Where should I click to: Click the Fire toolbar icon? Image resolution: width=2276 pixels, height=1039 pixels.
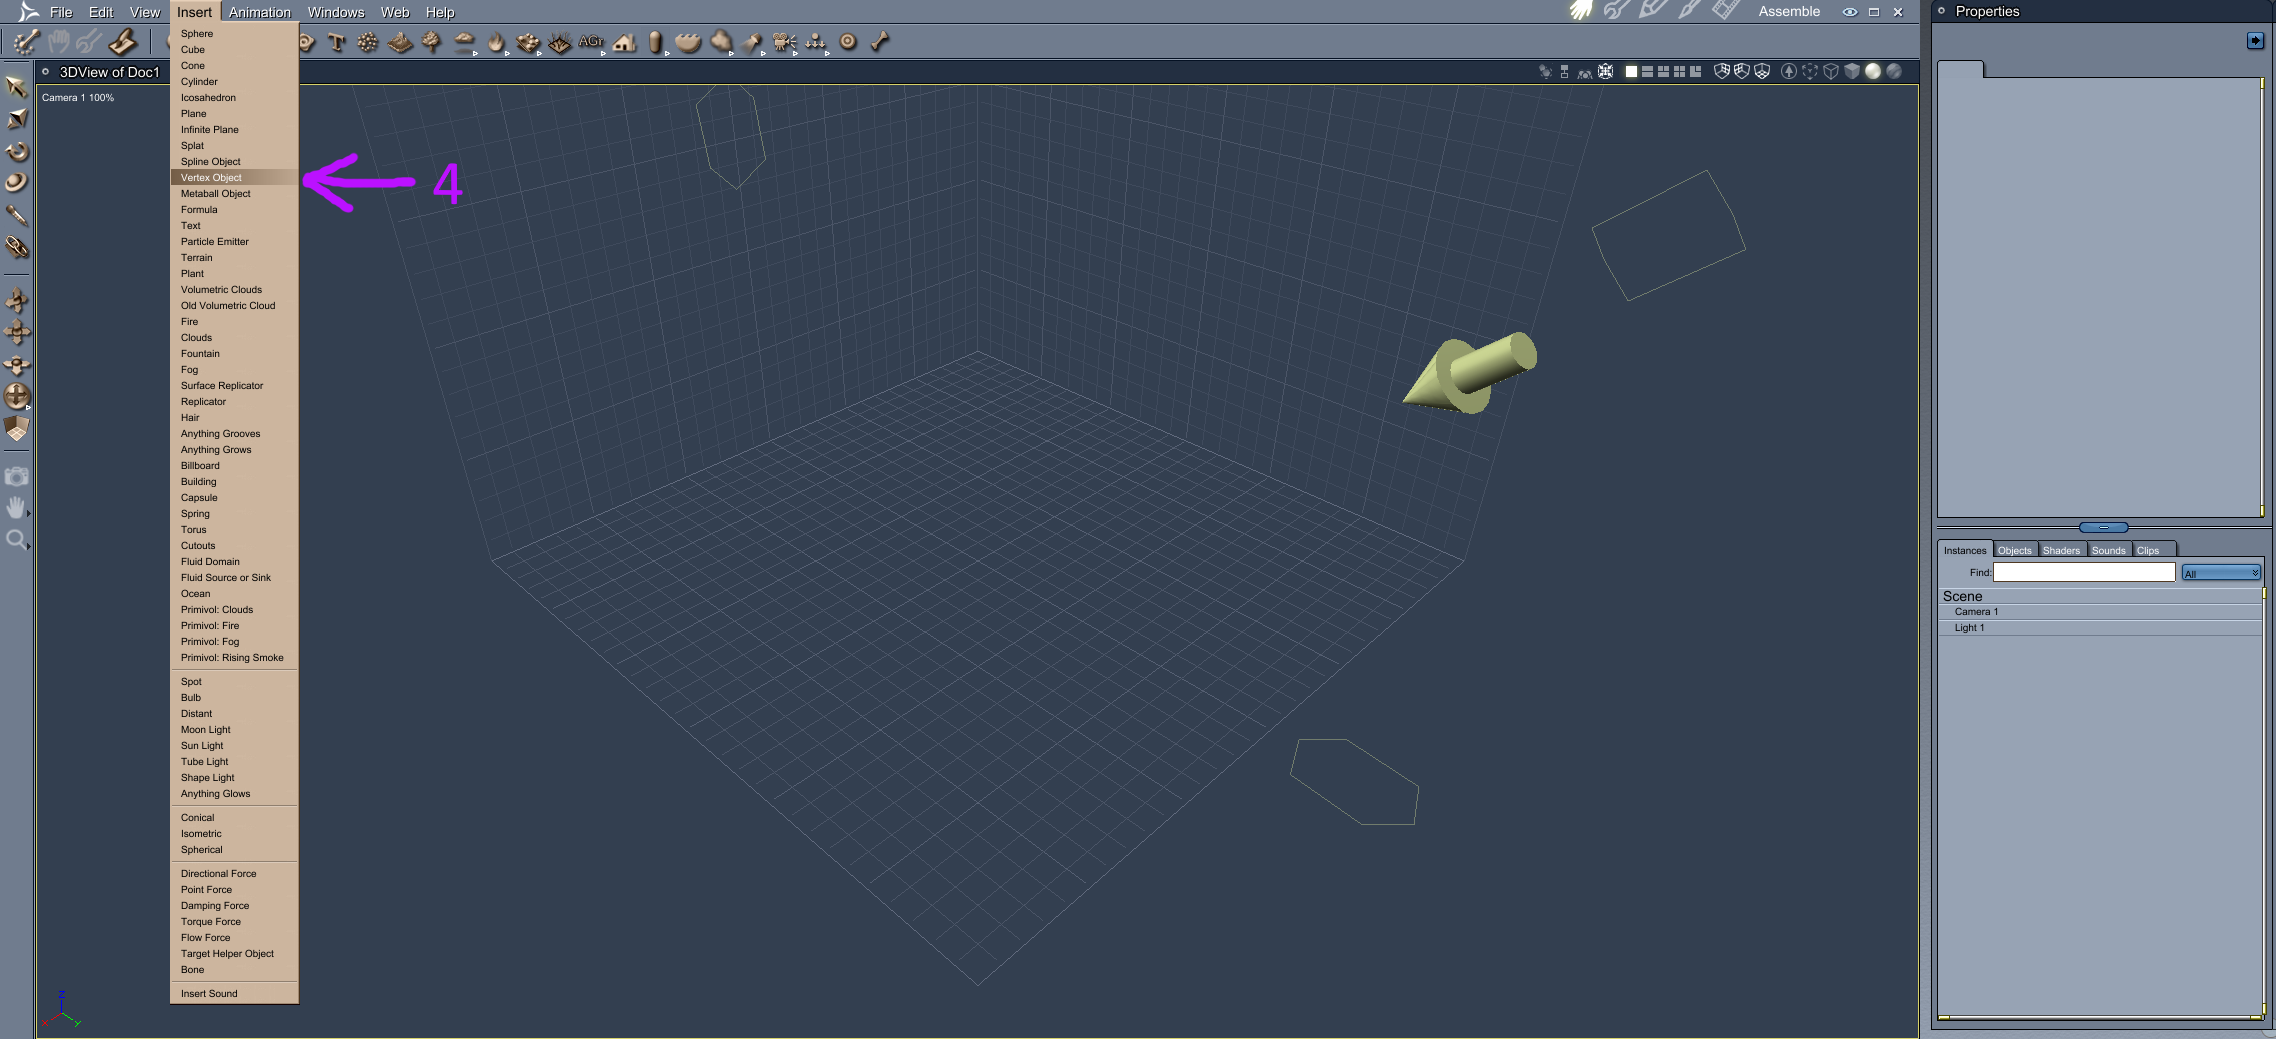tap(496, 42)
